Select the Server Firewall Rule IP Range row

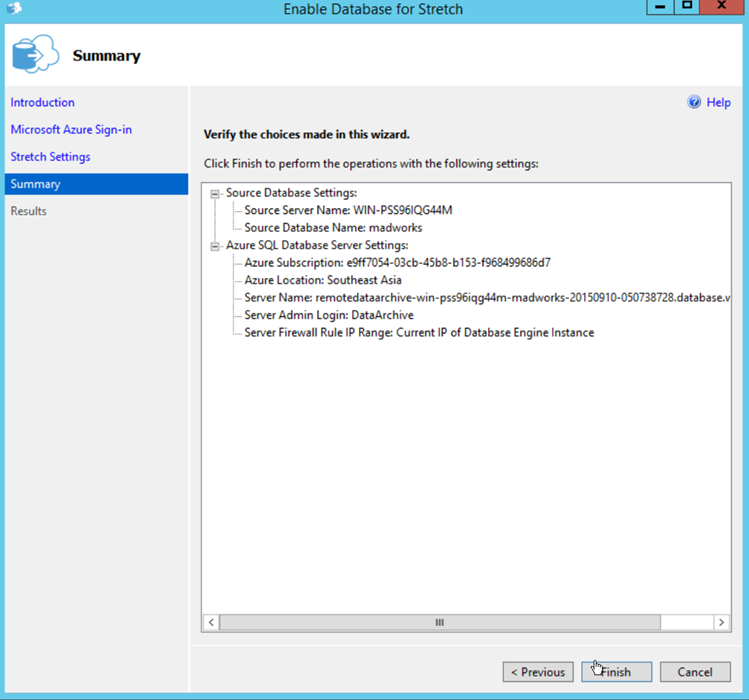(x=419, y=333)
